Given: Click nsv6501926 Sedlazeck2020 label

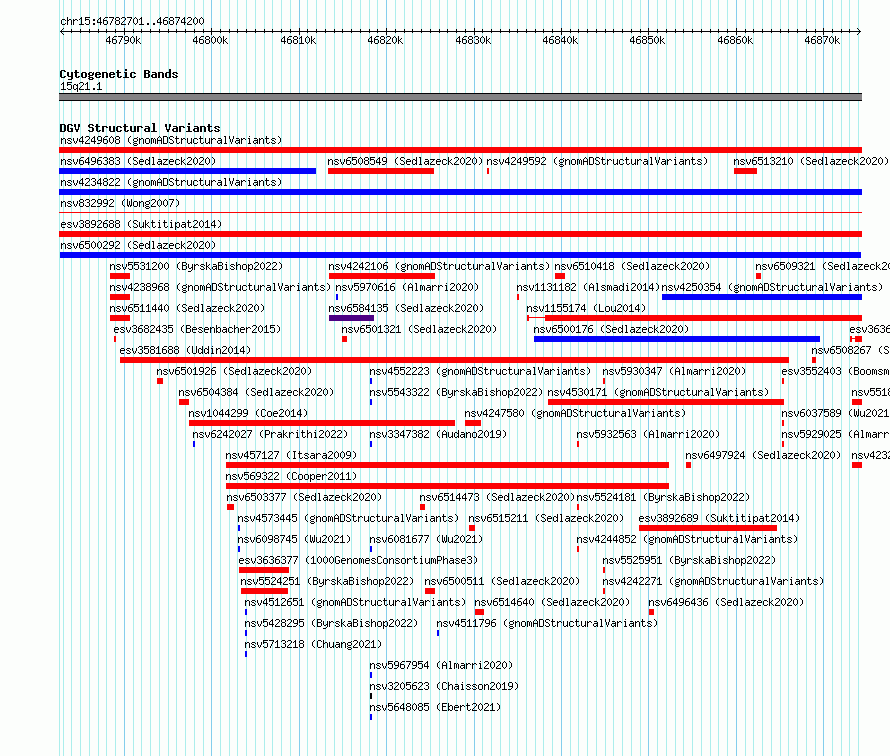Looking at the screenshot, I should point(234,371).
